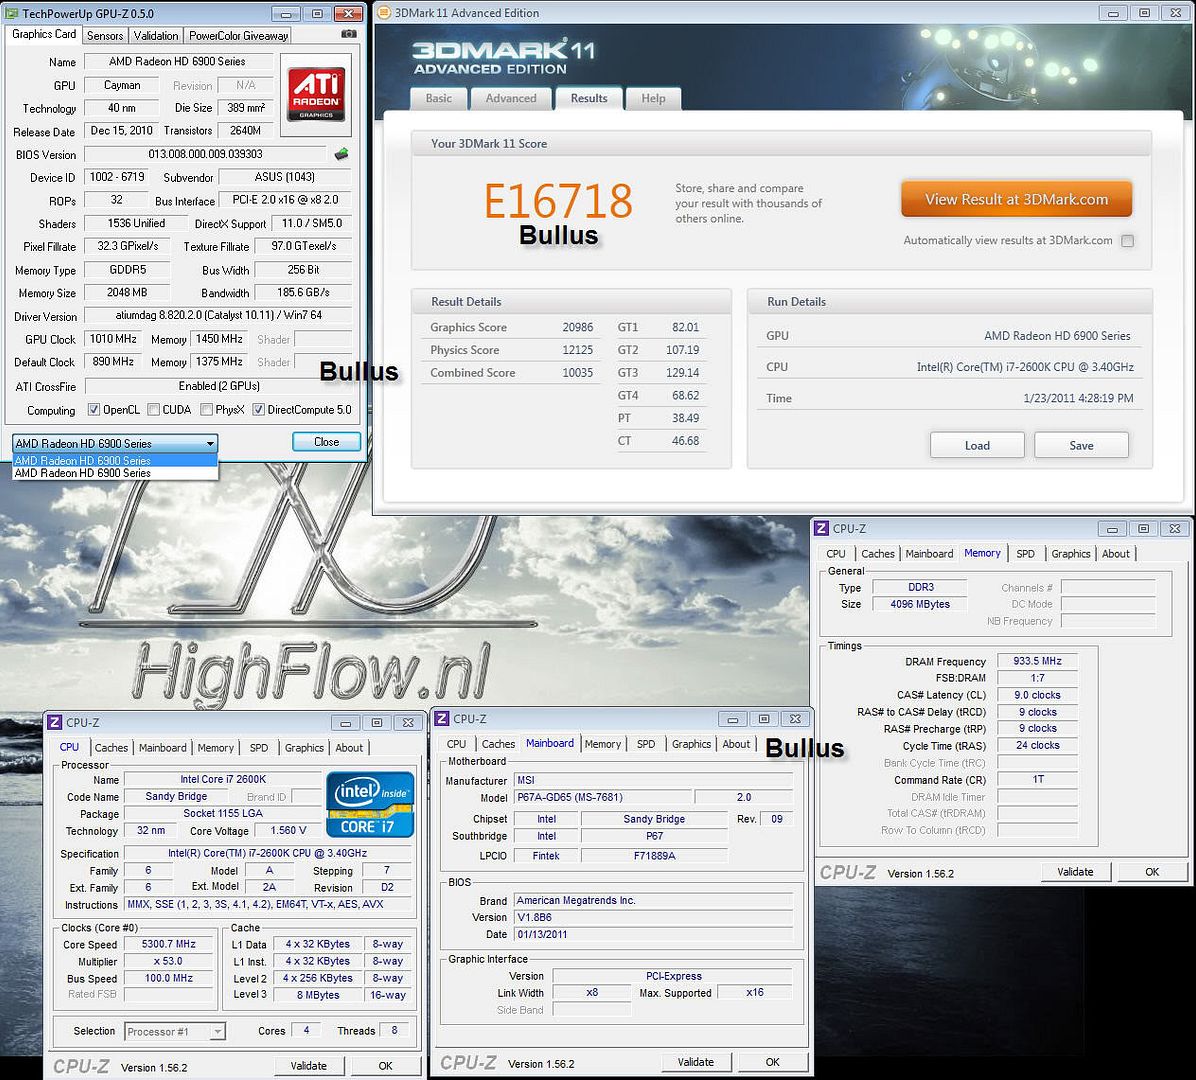Click the Memory Size 4096 MBytes value
The height and width of the screenshot is (1080, 1196).
click(x=920, y=604)
